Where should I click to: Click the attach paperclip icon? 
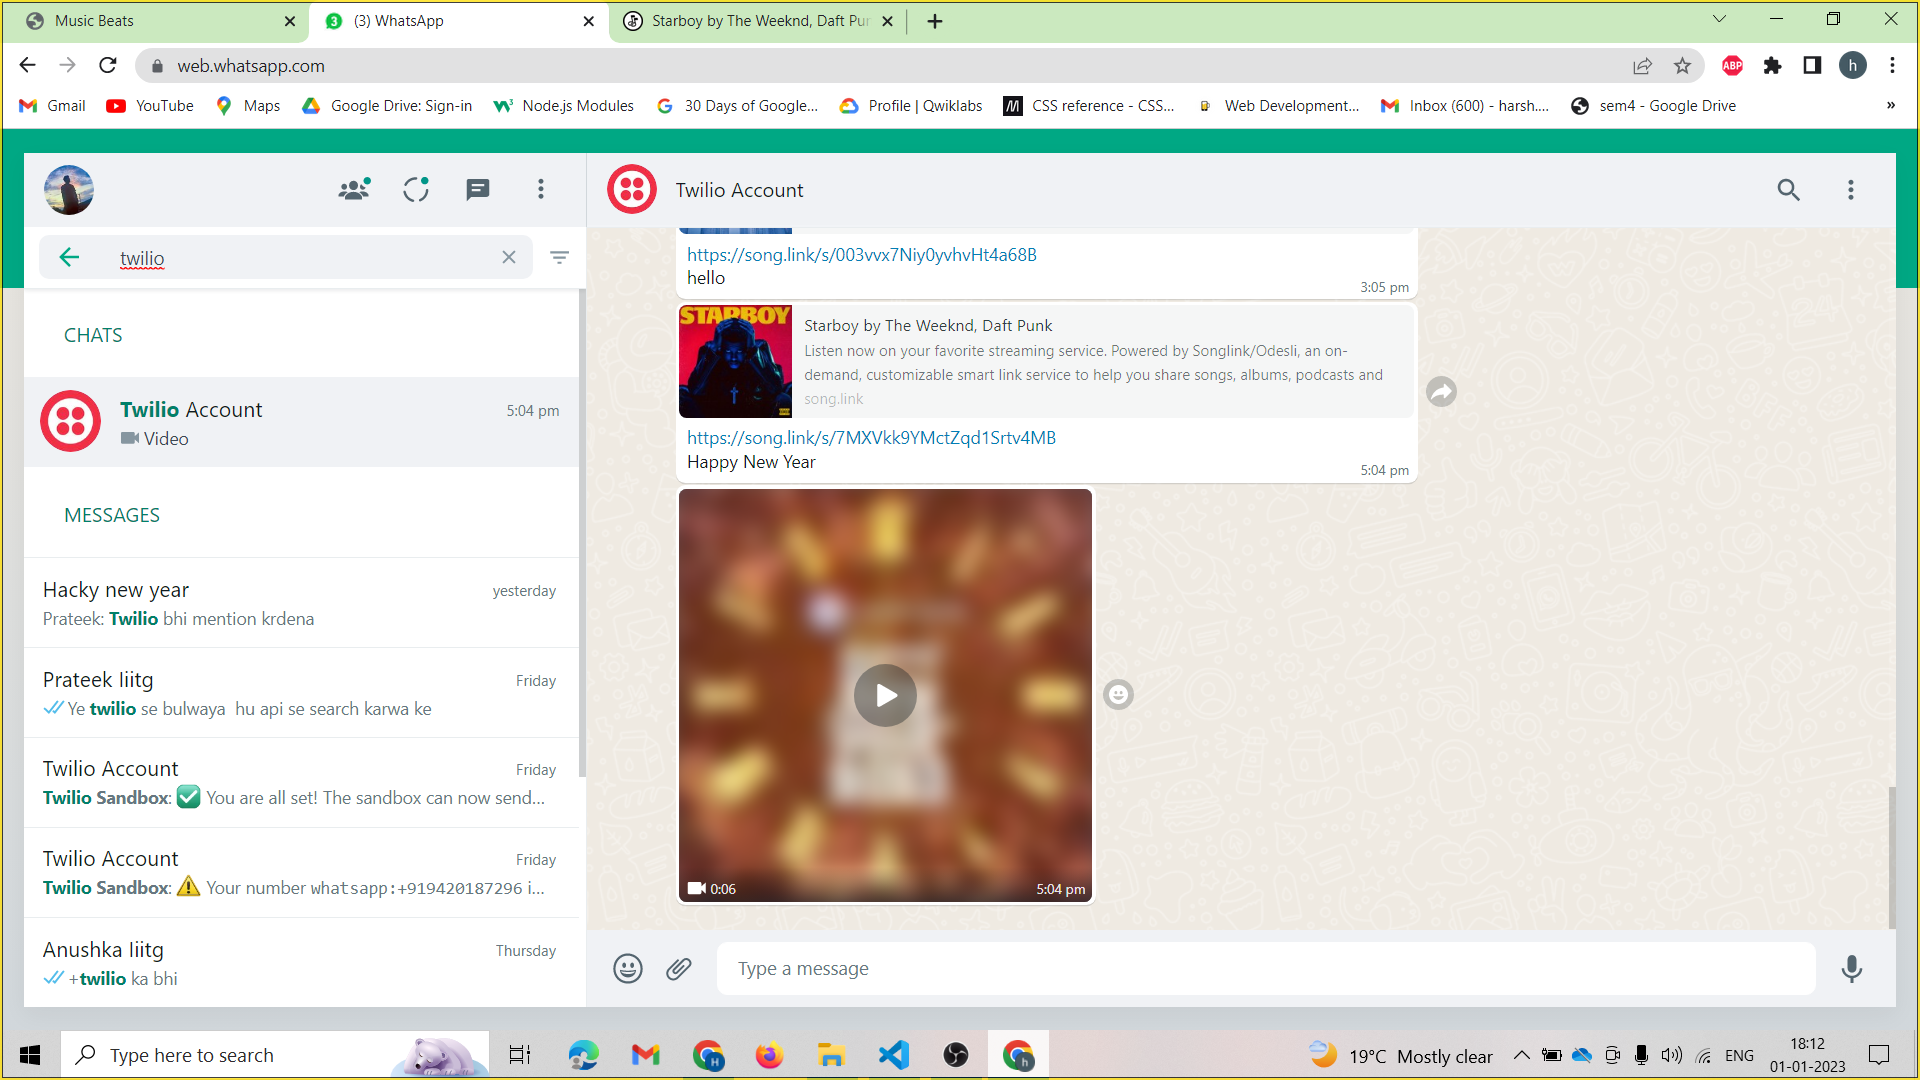679,968
